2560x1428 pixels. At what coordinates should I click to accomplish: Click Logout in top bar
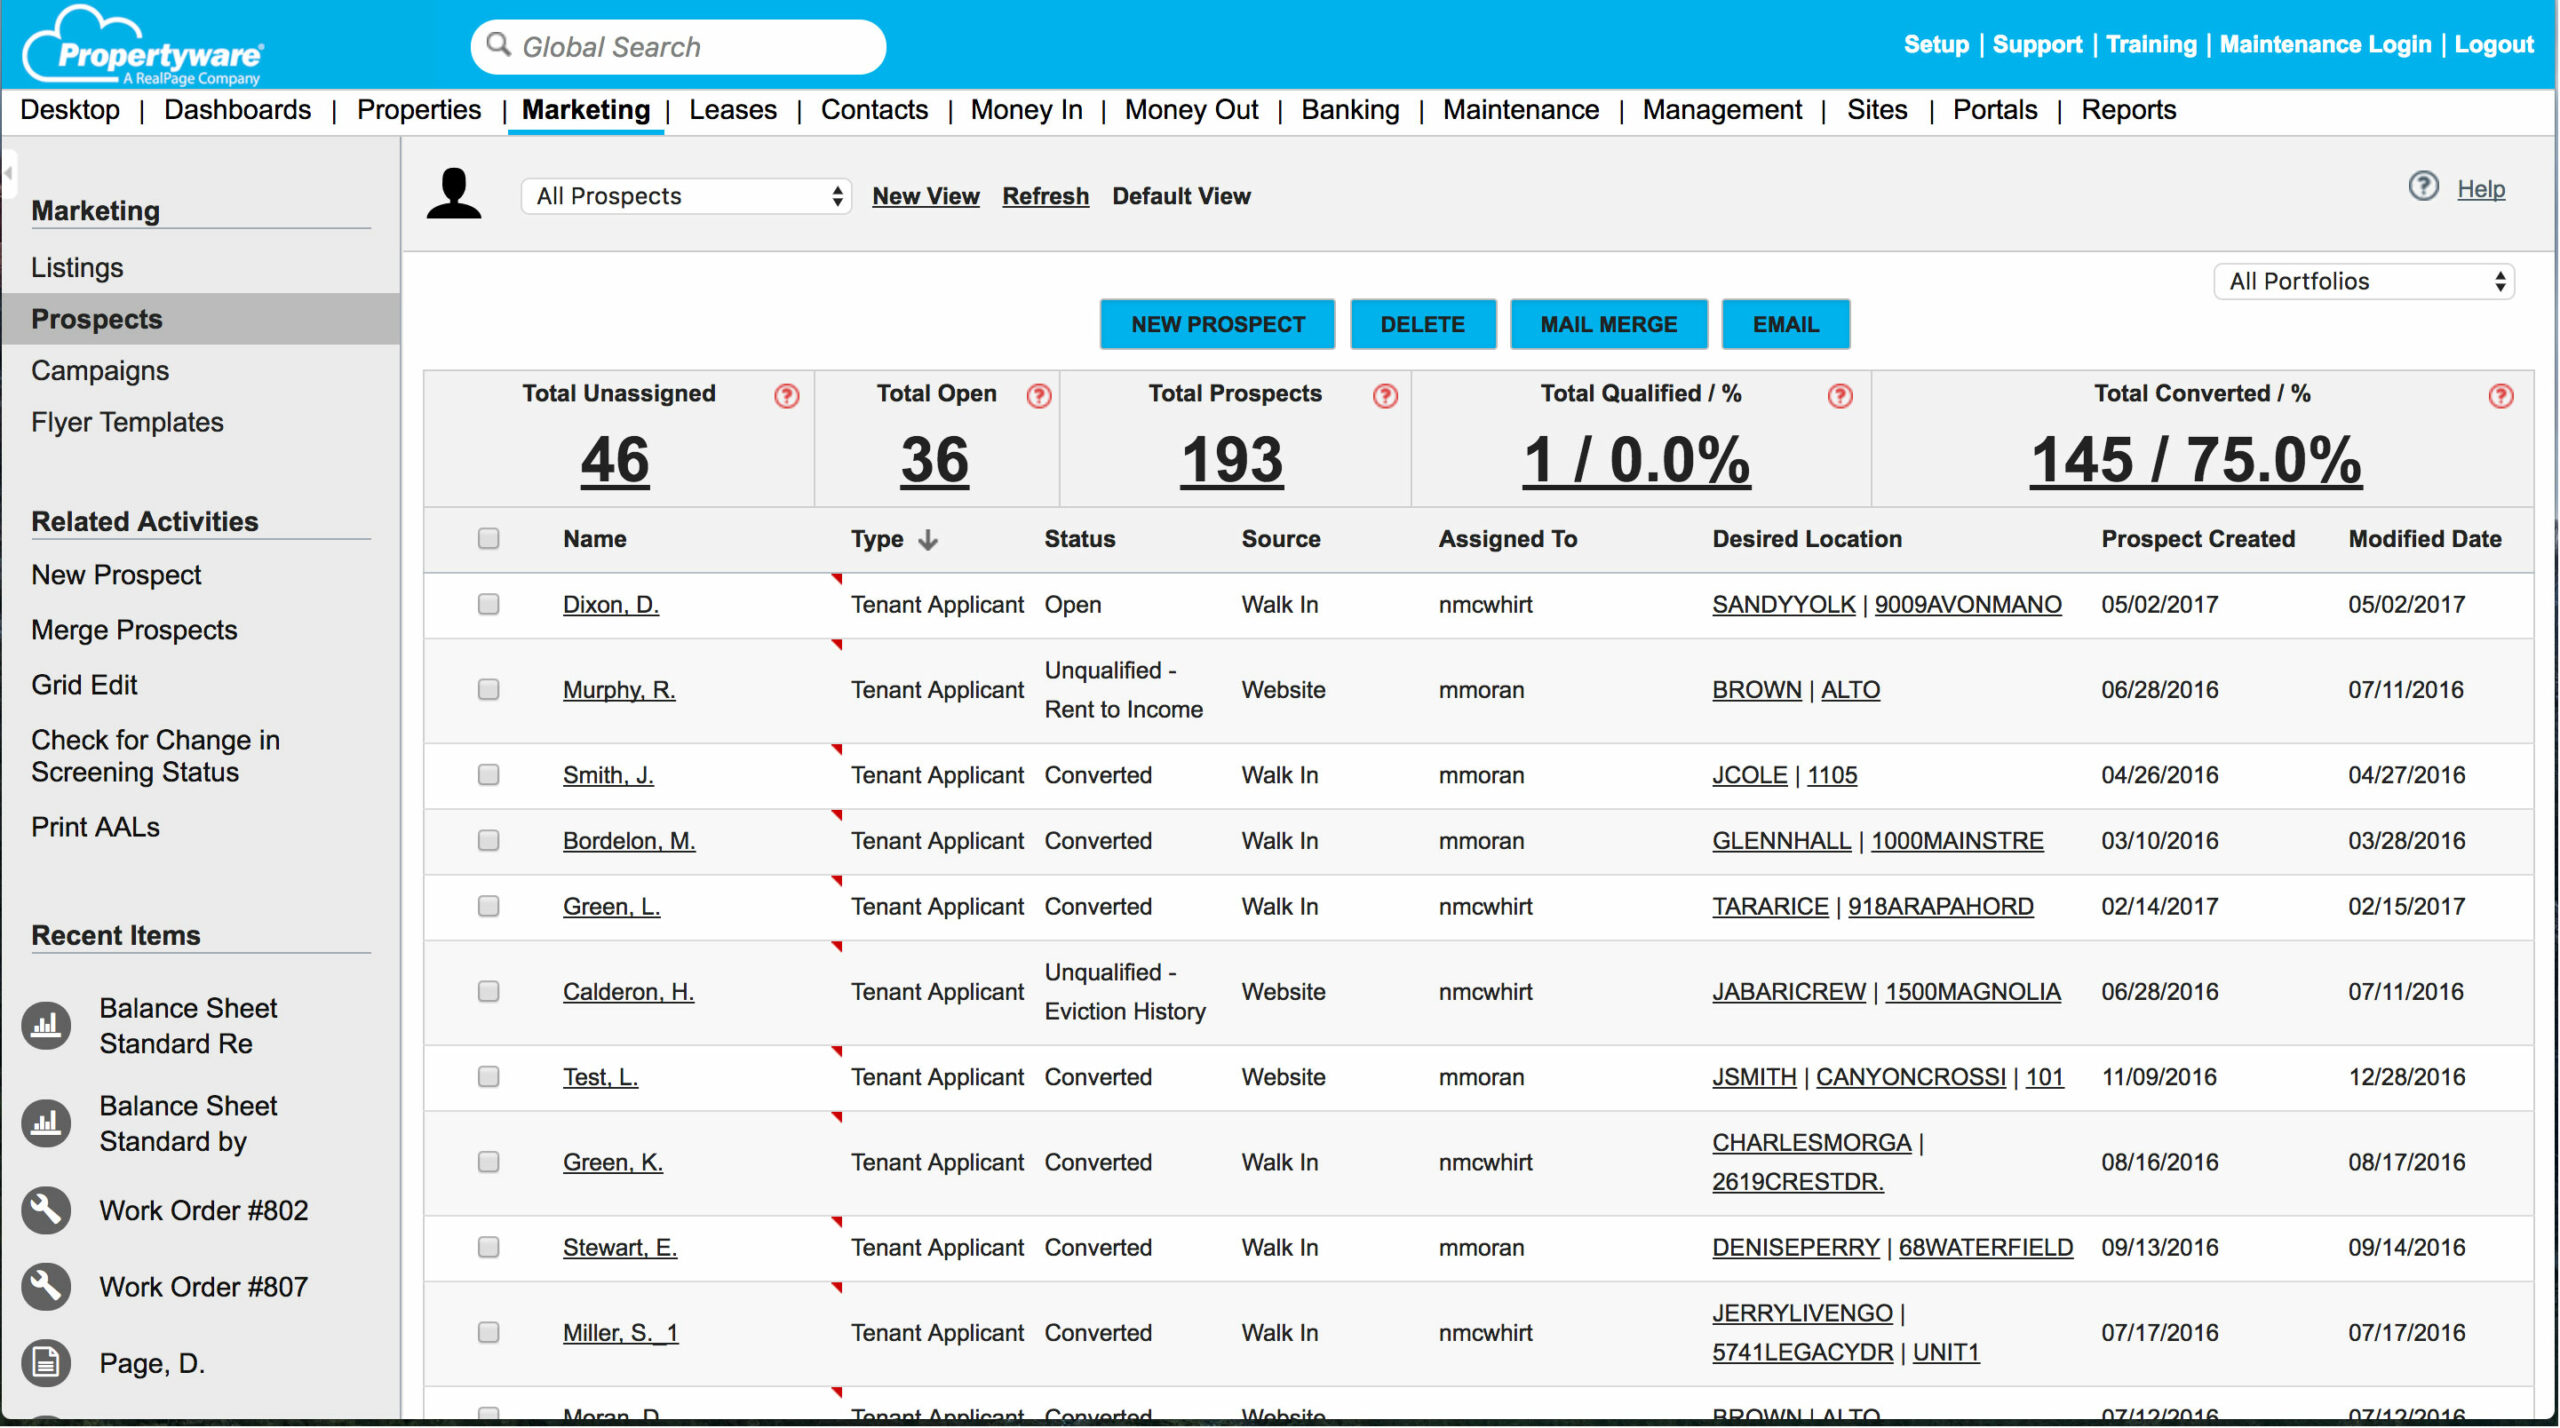click(x=2494, y=45)
